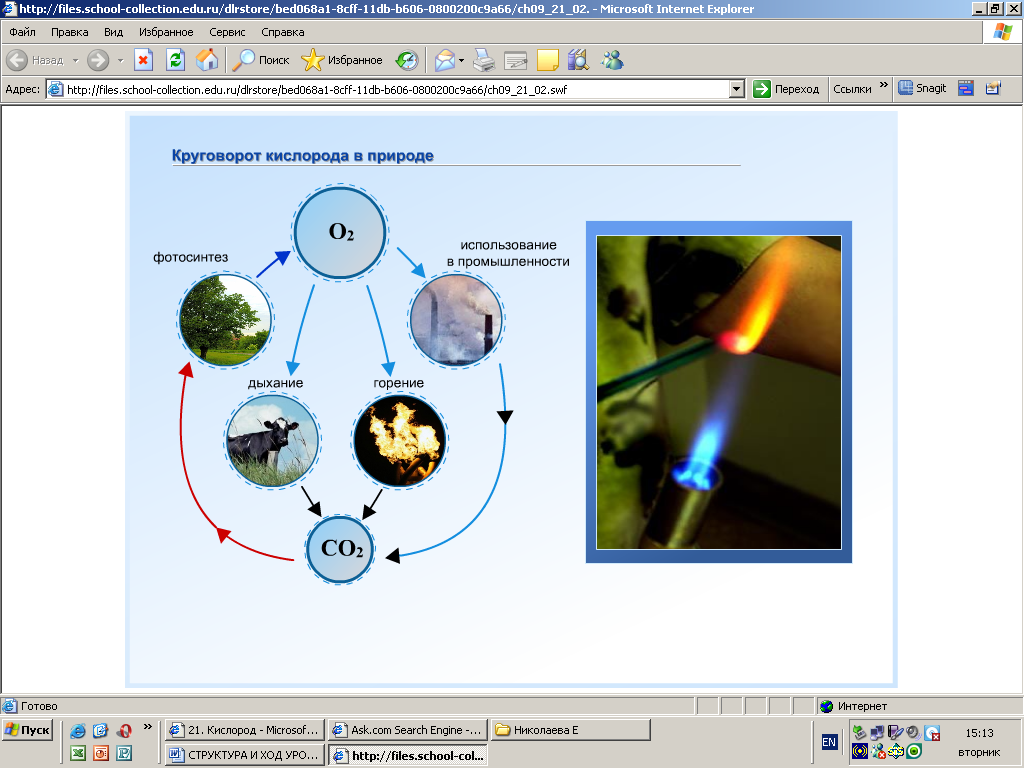The image size is (1024, 768).
Task: Refresh the page with the Refresh icon
Action: point(175,60)
